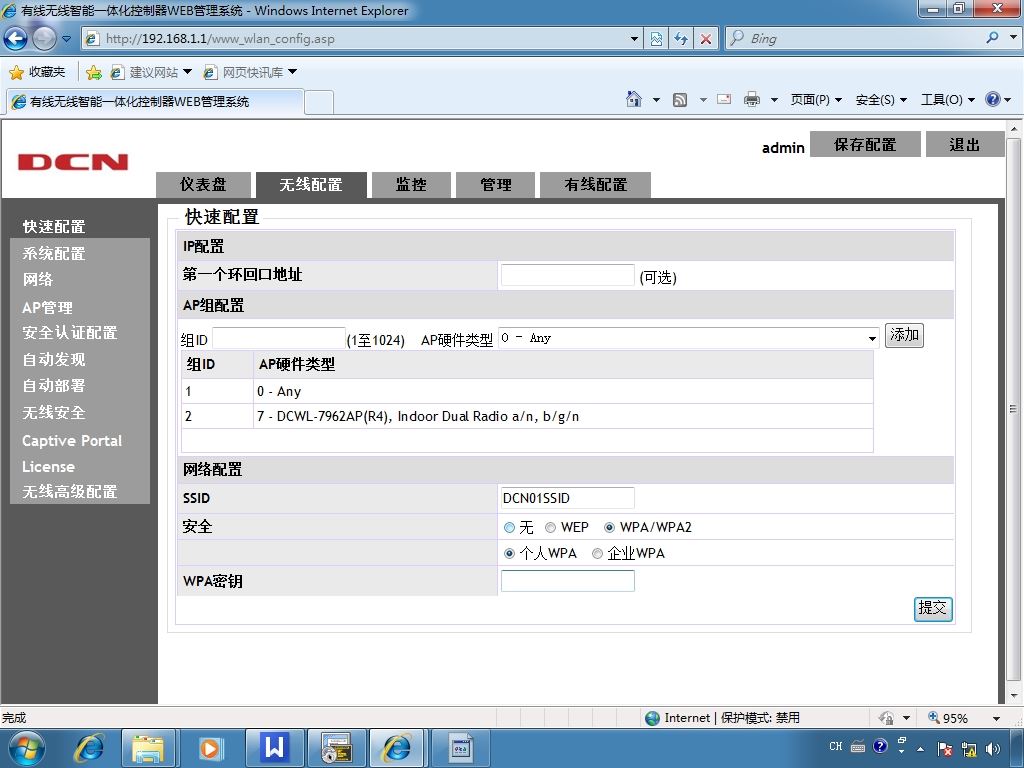The height and width of the screenshot is (768, 1024).
Task: Click the 提交 button
Action: tap(933, 609)
